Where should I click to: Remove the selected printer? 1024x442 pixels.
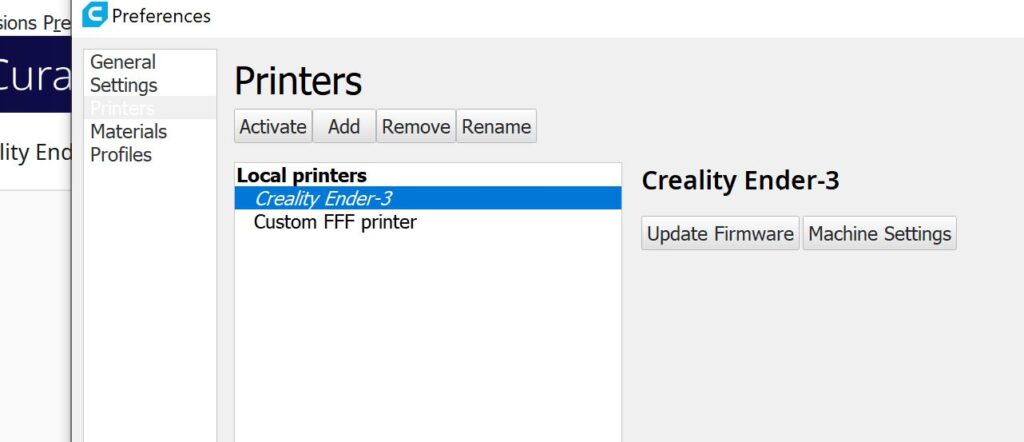416,126
